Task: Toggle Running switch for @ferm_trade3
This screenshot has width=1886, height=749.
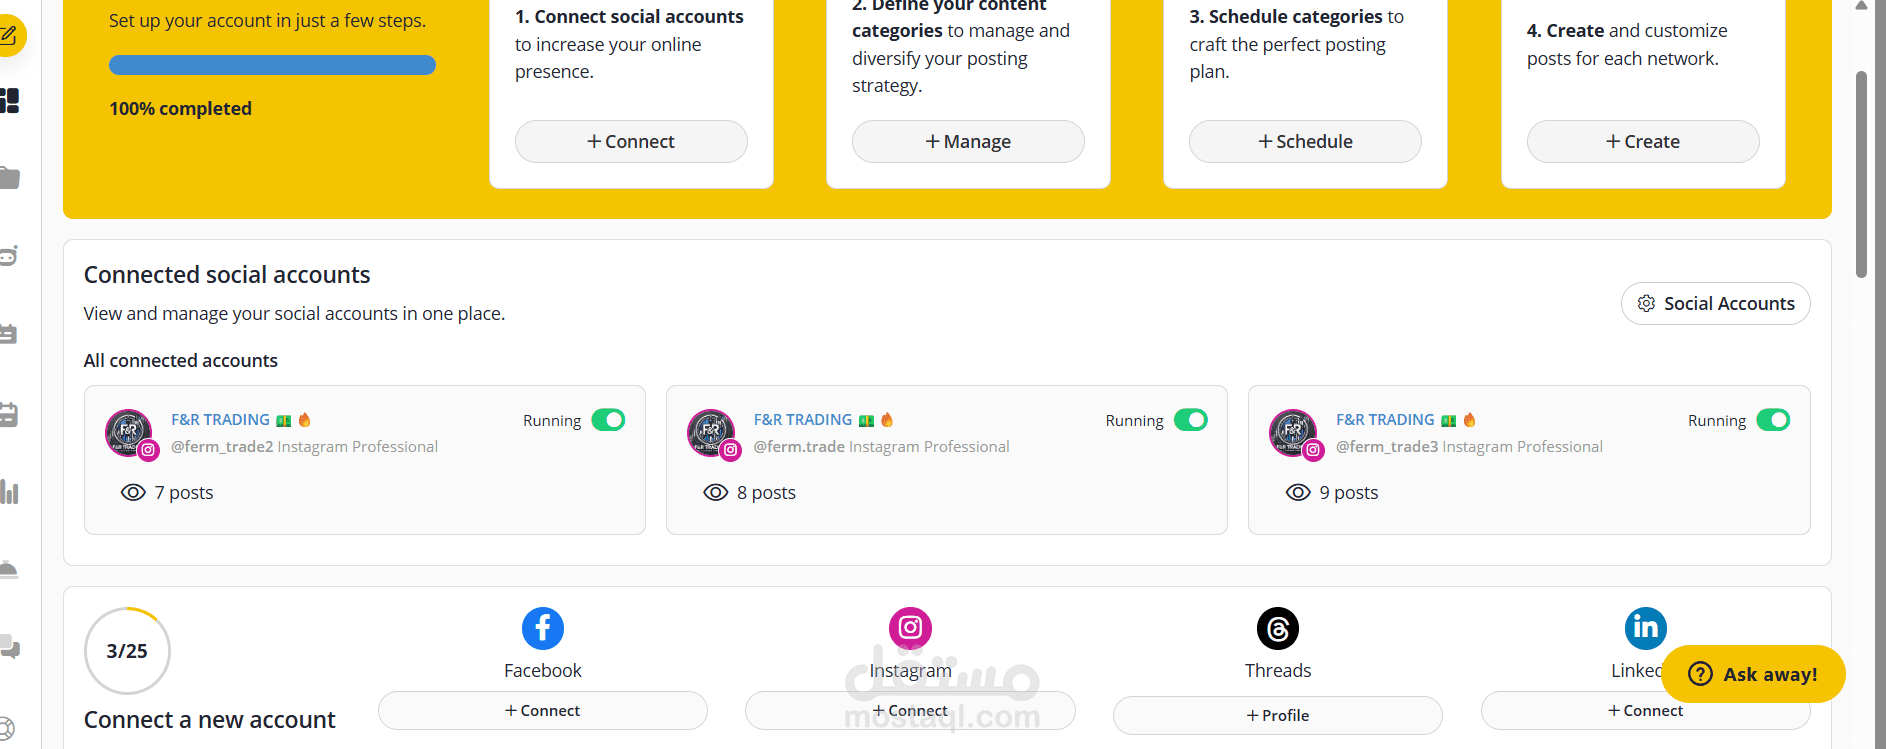Action: coord(1773,420)
